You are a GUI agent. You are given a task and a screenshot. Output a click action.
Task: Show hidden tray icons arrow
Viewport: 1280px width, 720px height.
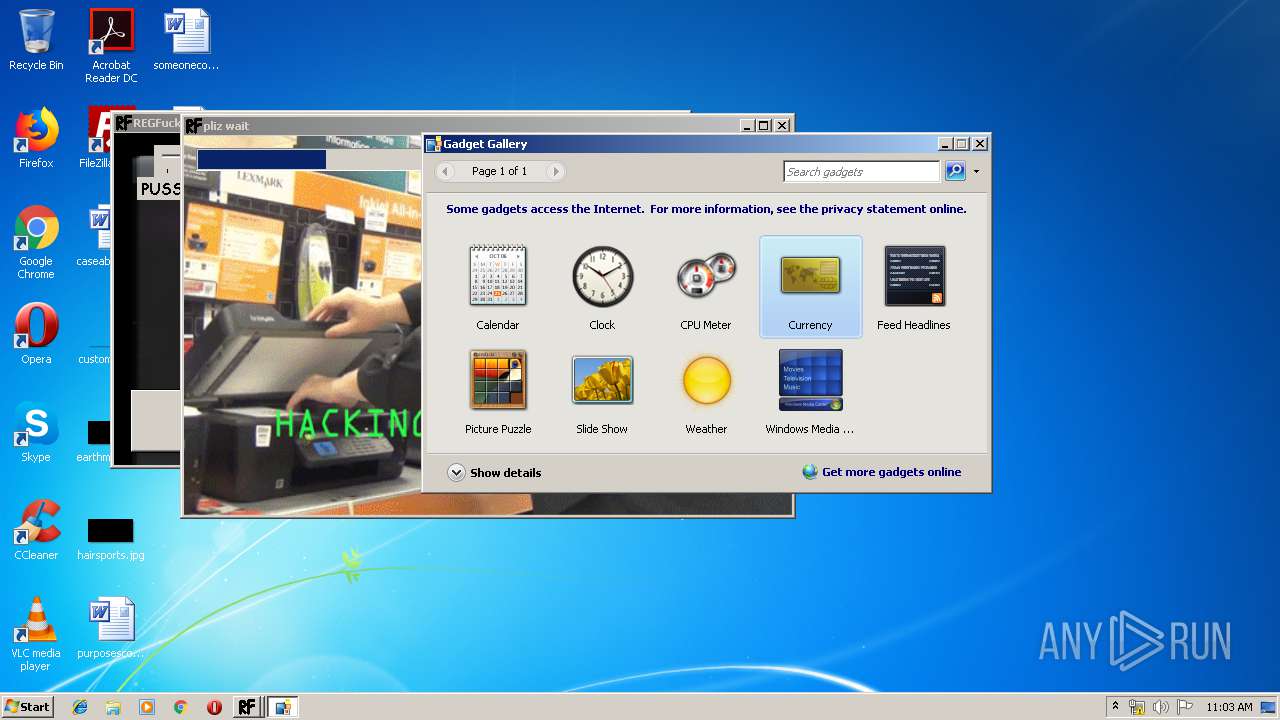[1115, 707]
